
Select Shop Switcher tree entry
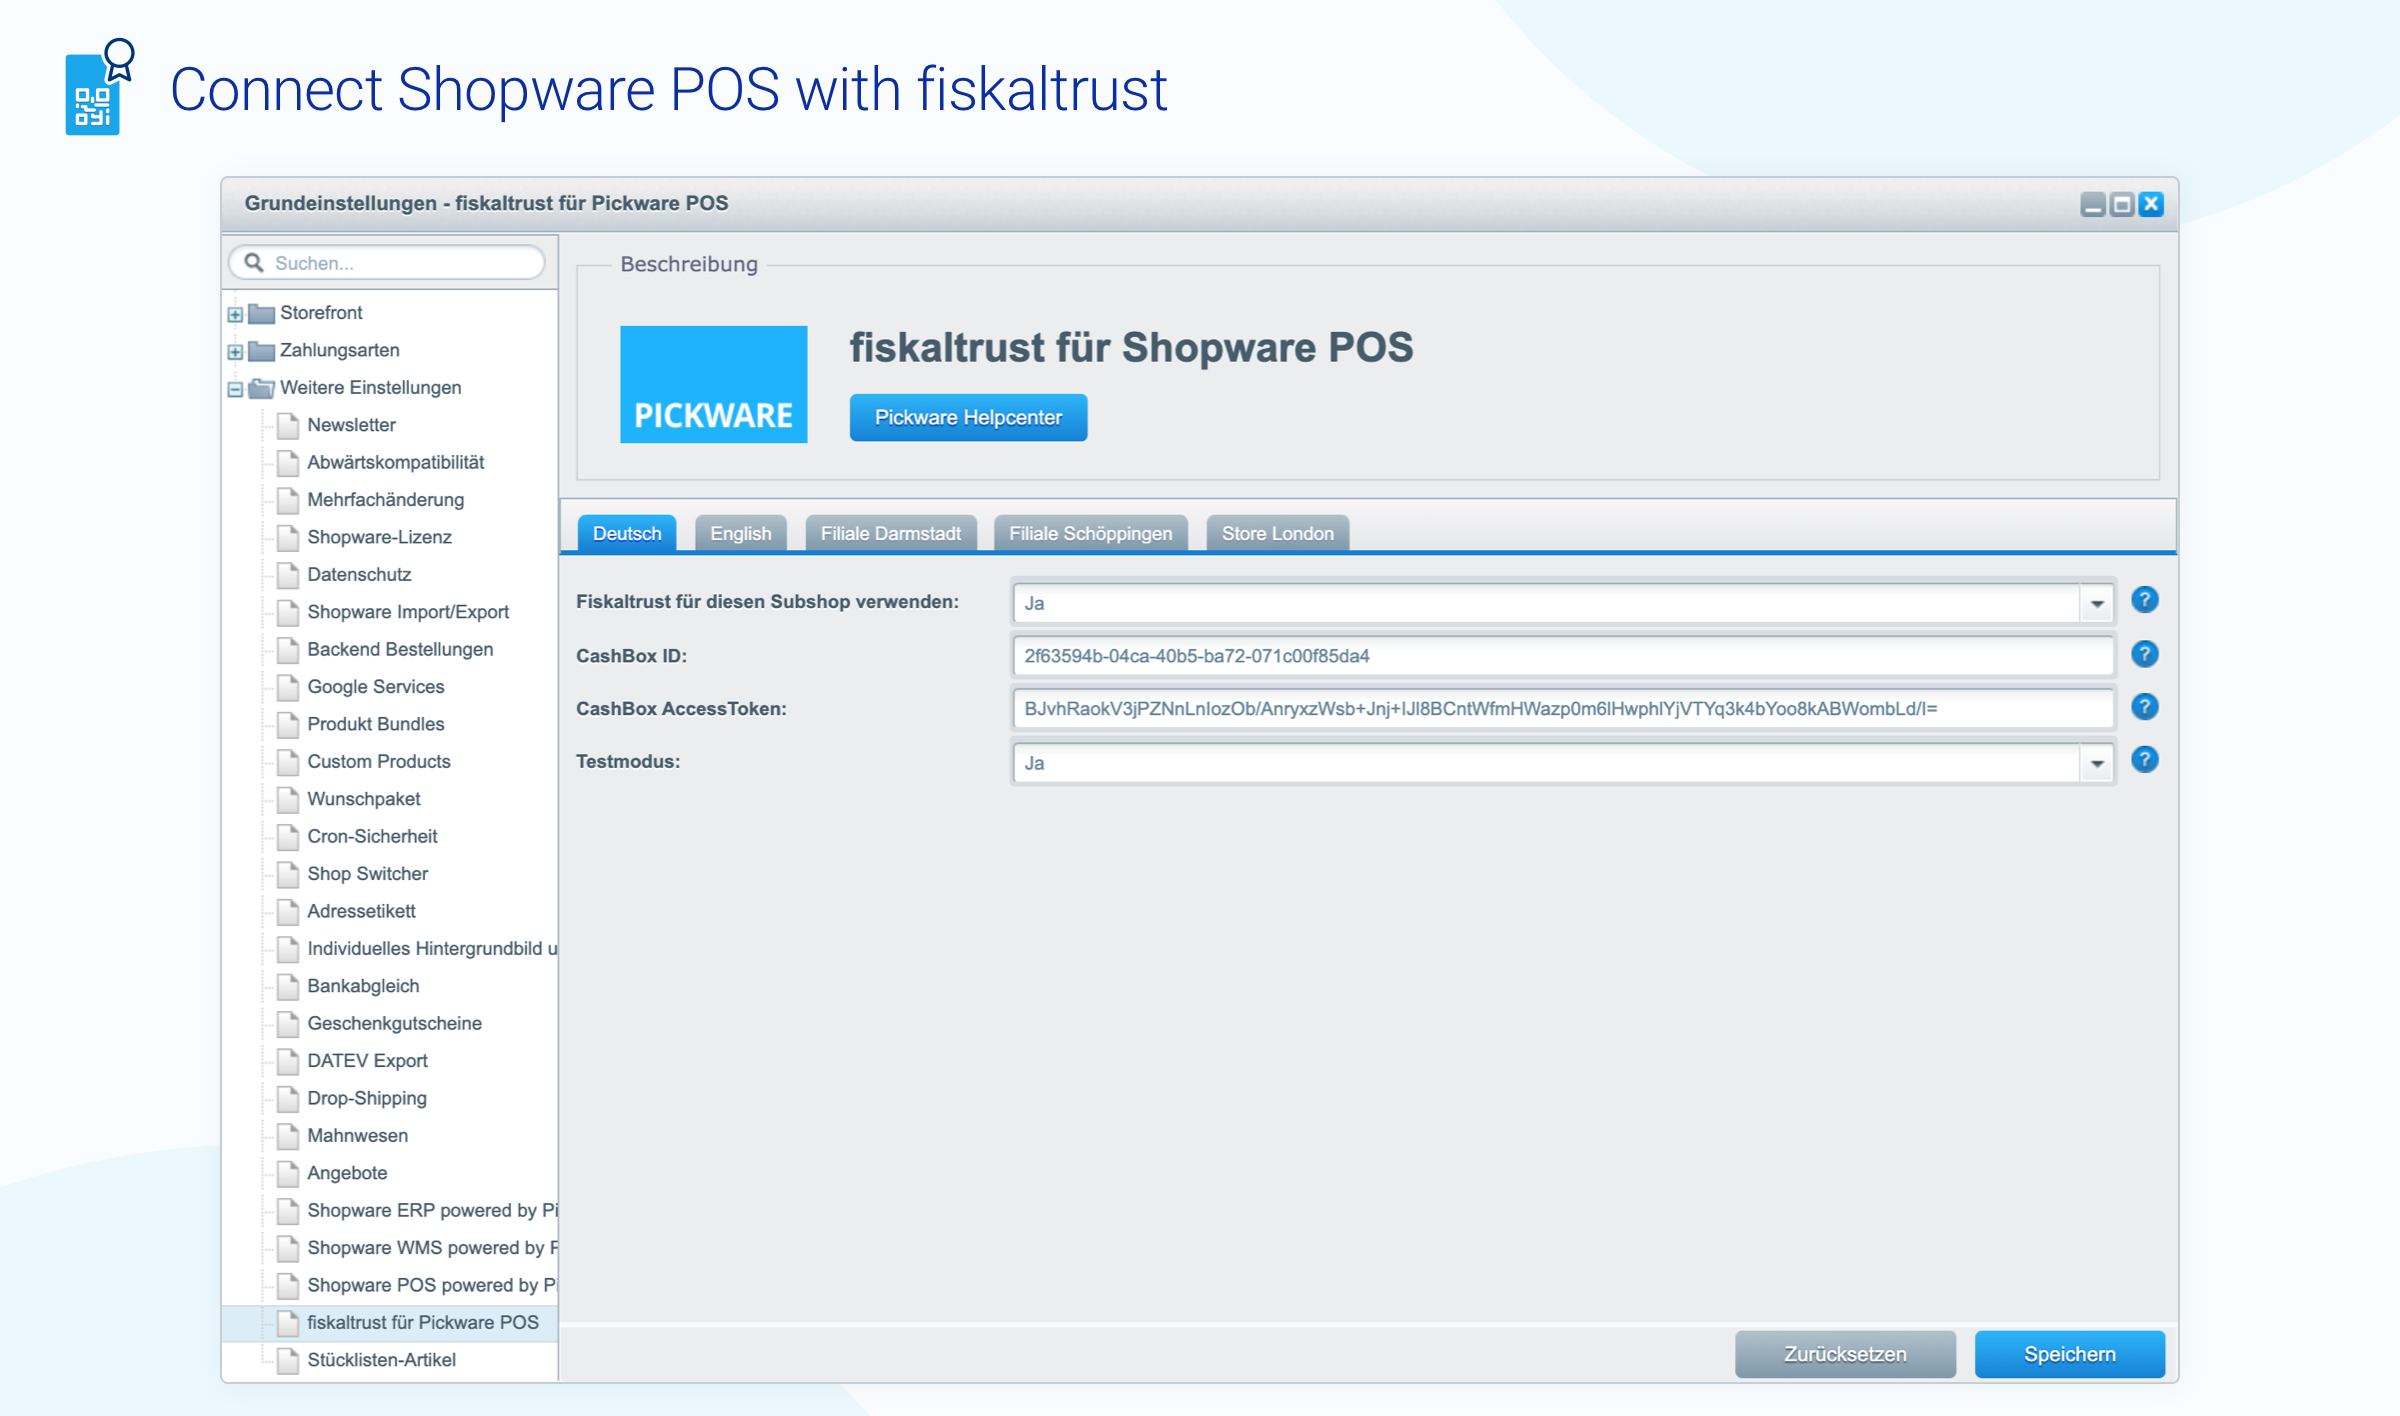click(368, 874)
